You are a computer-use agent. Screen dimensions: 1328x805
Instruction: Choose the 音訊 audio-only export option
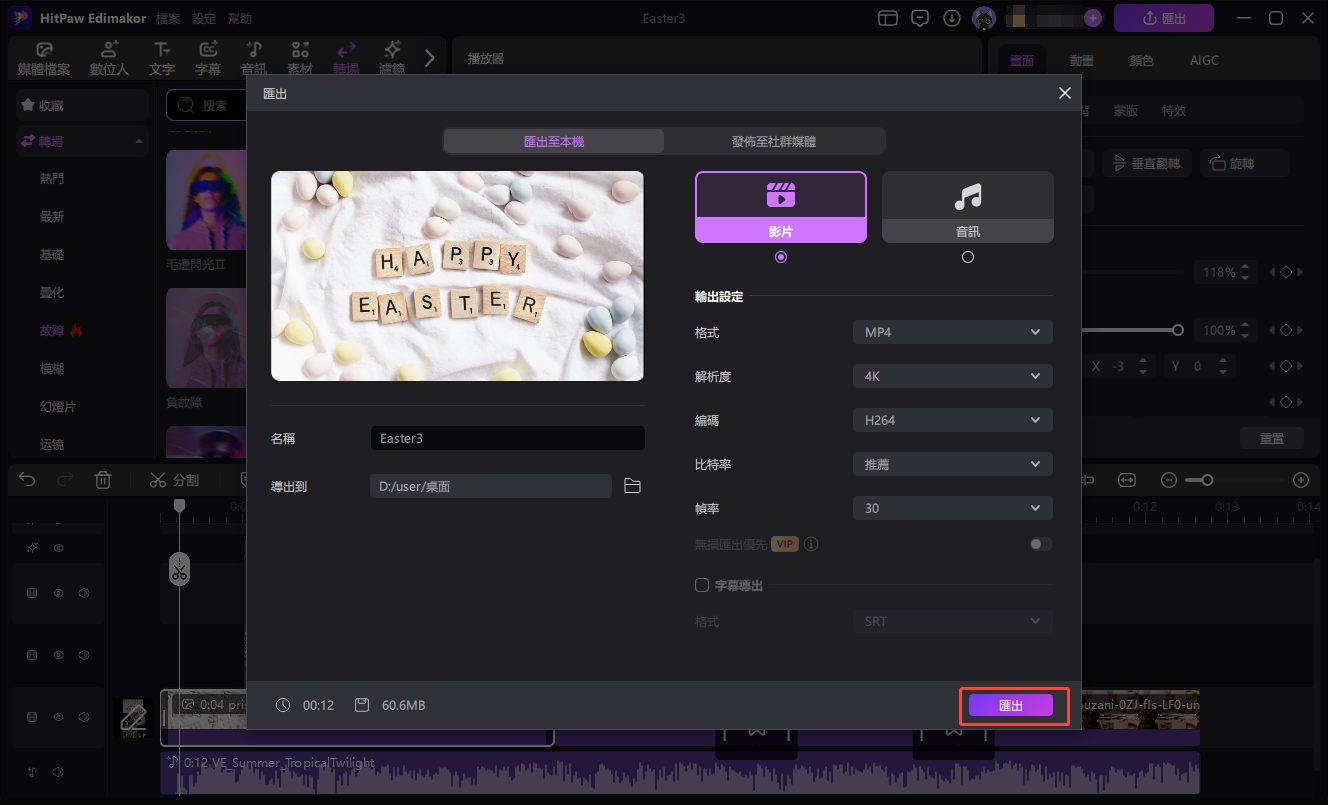point(967,206)
